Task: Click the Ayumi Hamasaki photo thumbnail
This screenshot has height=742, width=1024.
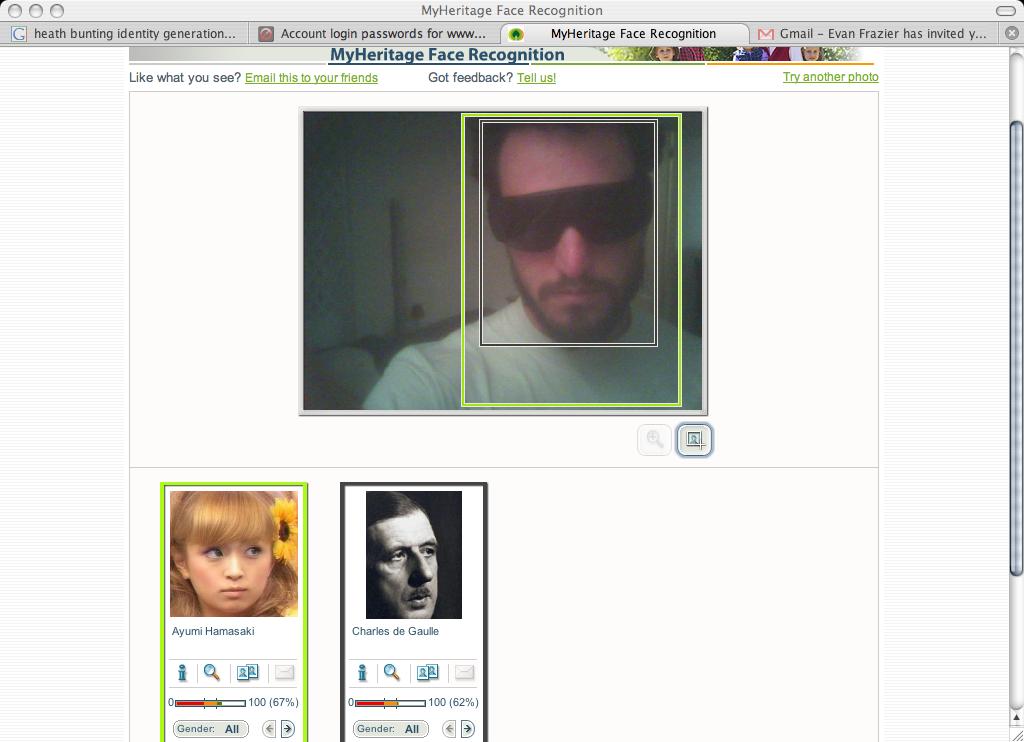Action: point(234,554)
